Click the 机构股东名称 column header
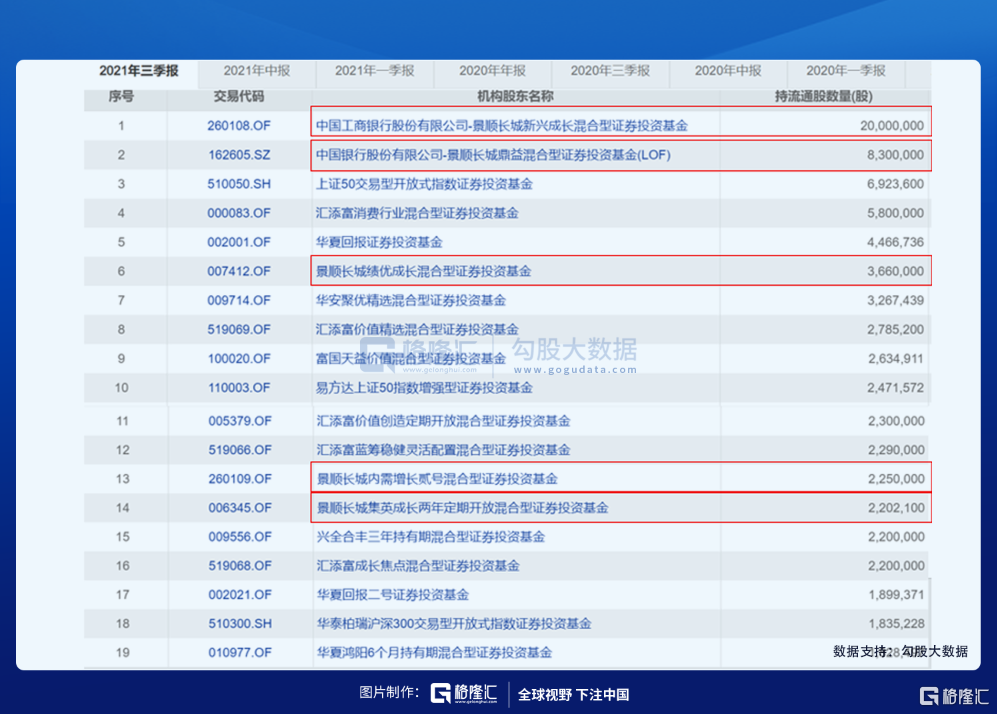Viewport: 997px width, 714px height. [x=516, y=97]
